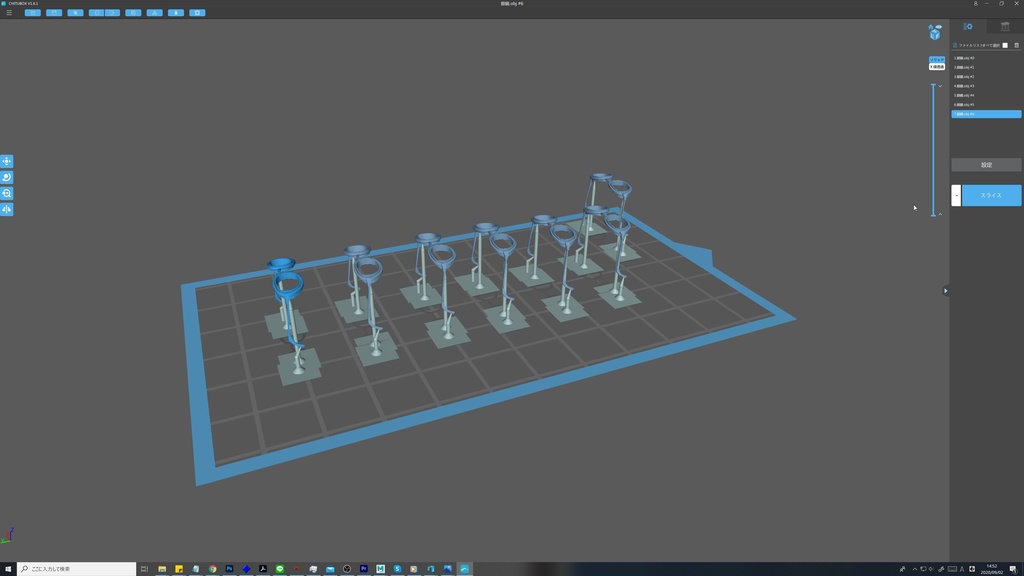Click the layer slider bottom chevron
1024x576 pixels.
[940, 214]
